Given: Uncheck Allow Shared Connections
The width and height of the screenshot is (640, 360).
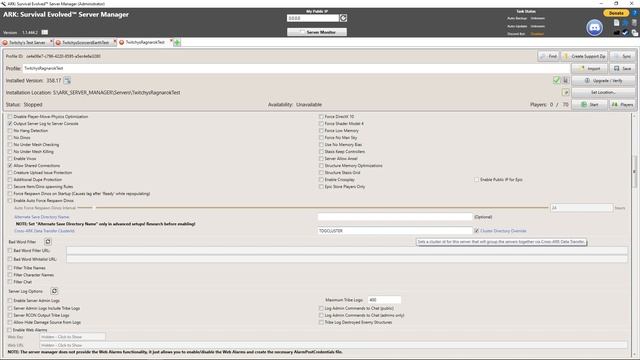Looking at the screenshot, I should 10,166.
